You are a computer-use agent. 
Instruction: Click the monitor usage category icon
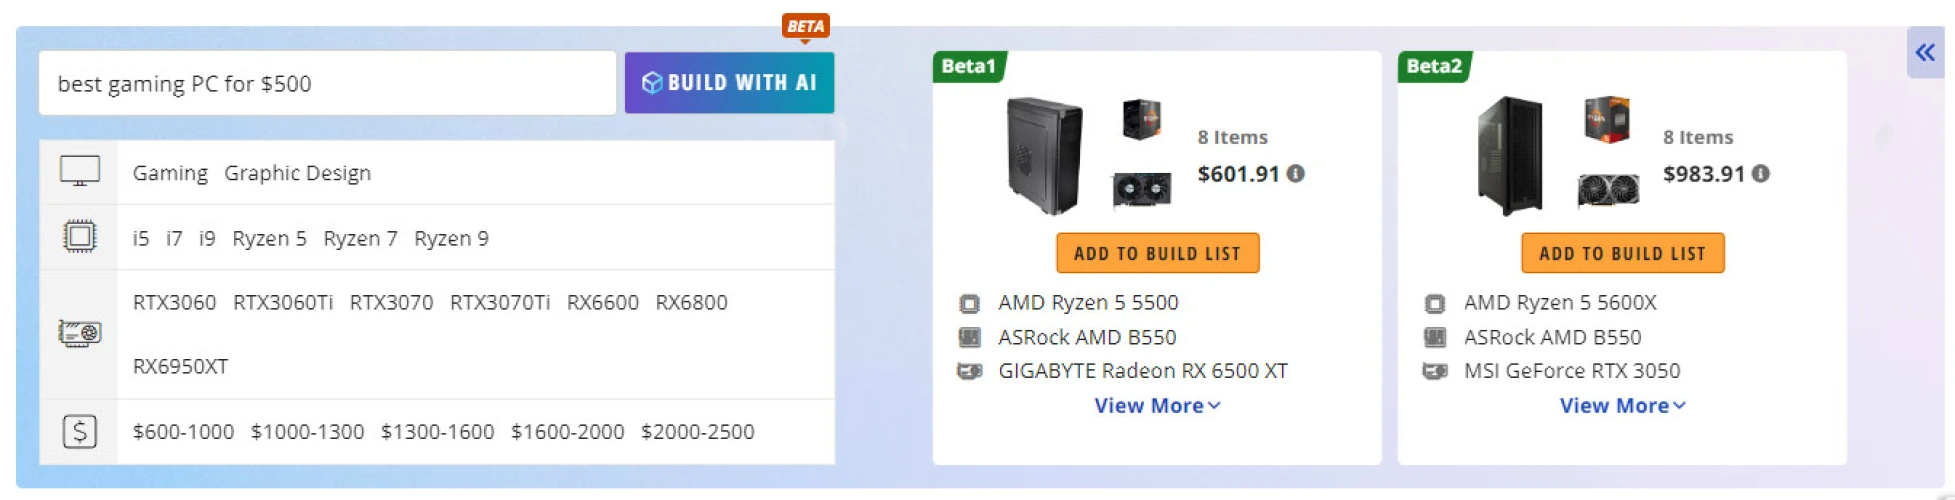(x=79, y=172)
